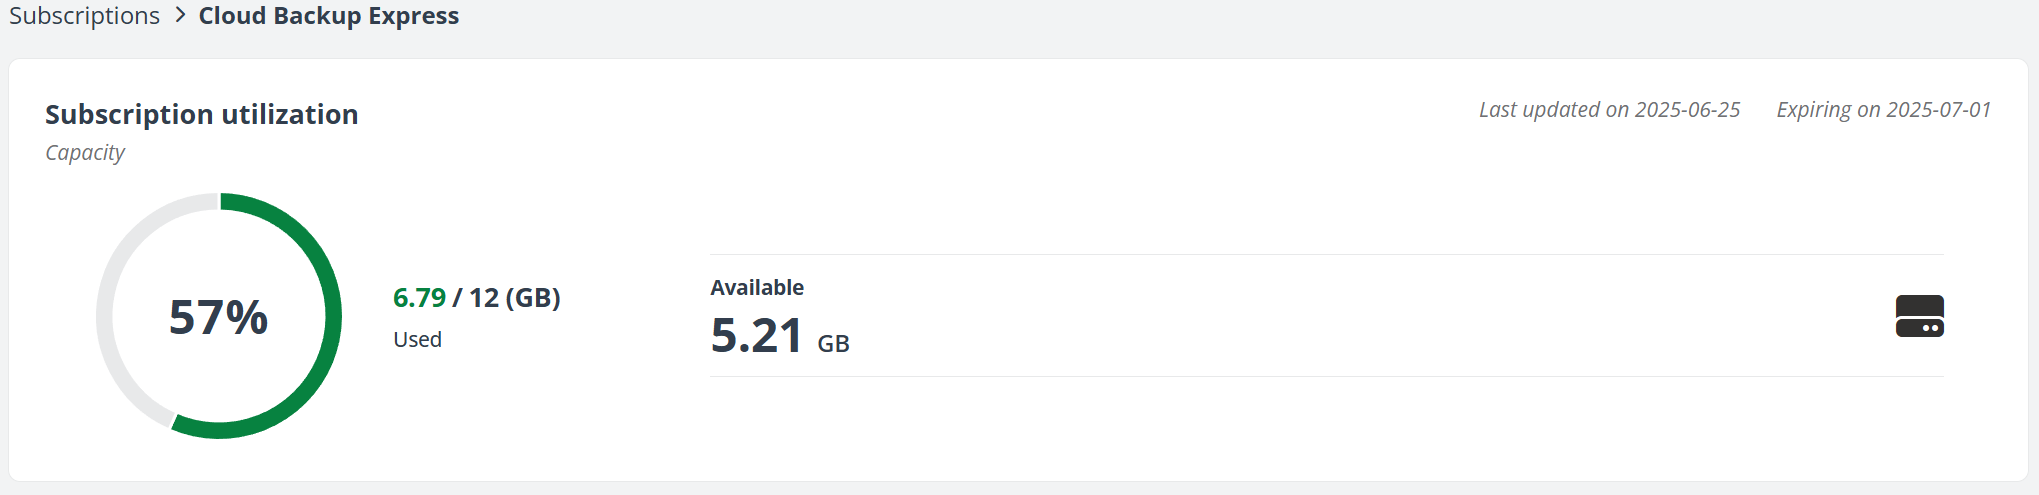Viewport: 2039px width, 495px height.
Task: Click the 5.21 available value
Action: (756, 336)
